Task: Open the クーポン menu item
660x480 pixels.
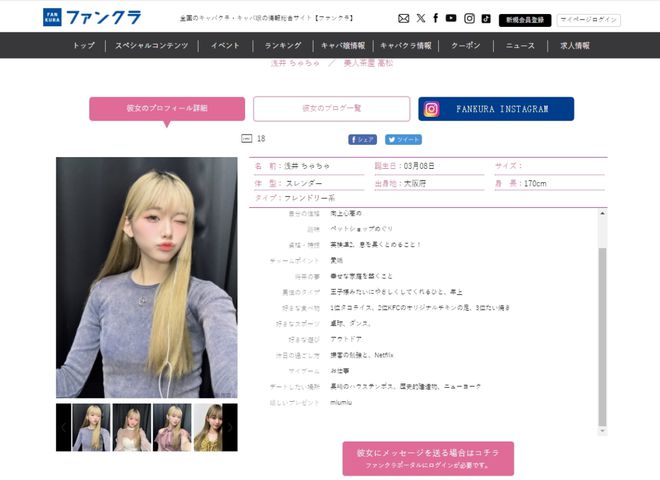Action: pyautogui.click(x=466, y=45)
